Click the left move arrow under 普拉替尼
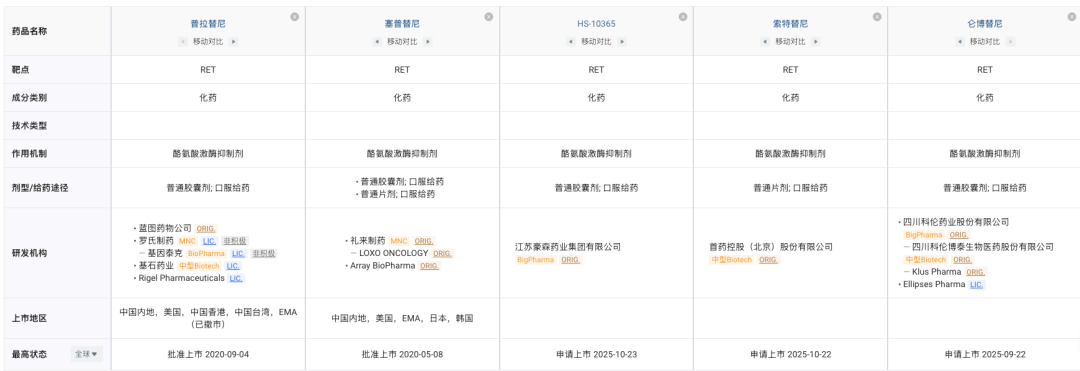1080x371 pixels. 183,41
